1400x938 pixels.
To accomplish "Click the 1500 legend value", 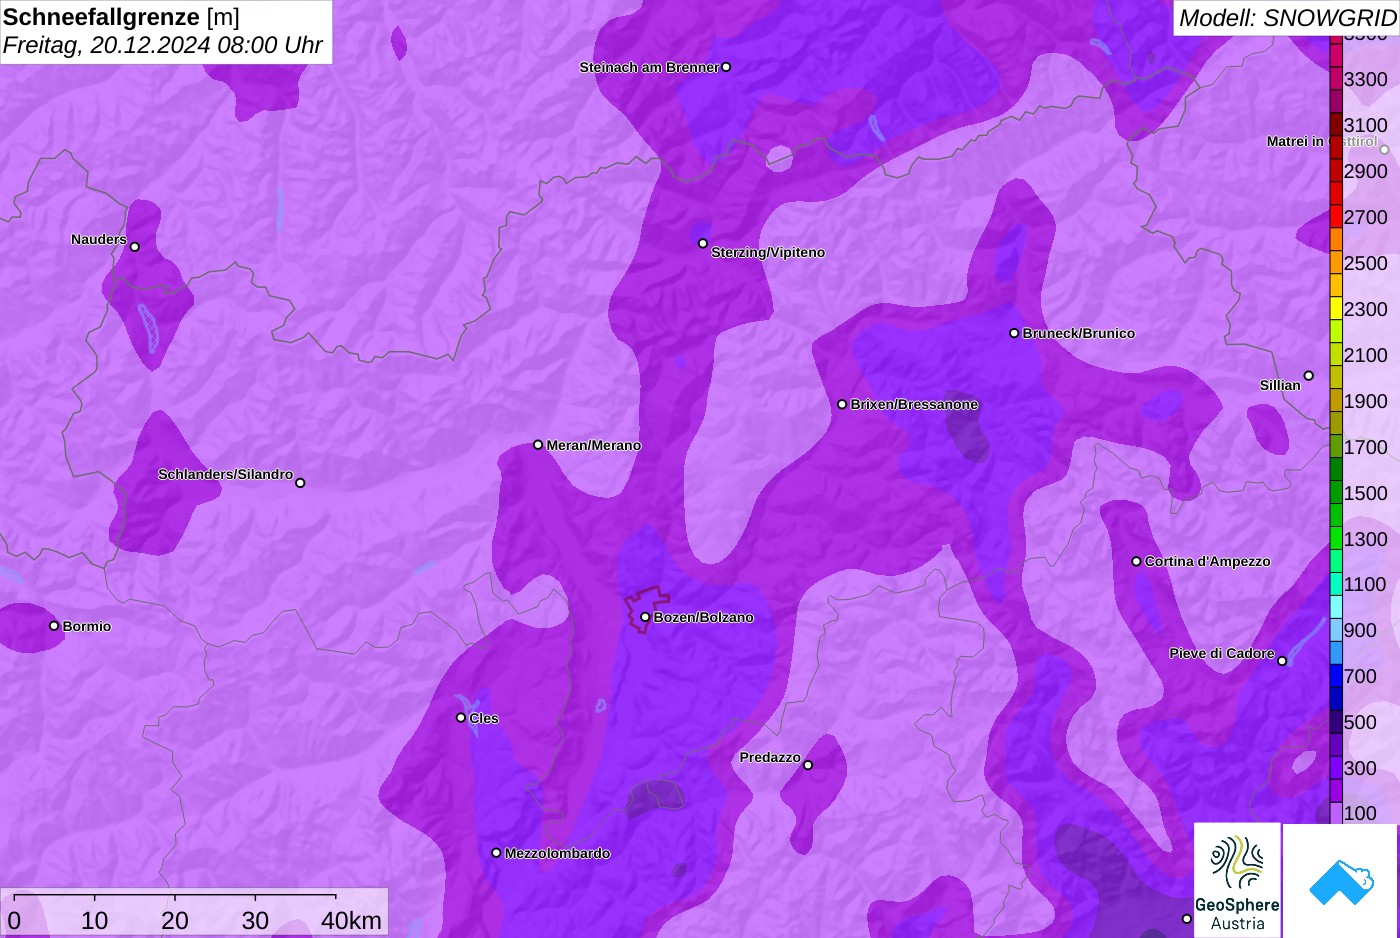I will [1366, 493].
